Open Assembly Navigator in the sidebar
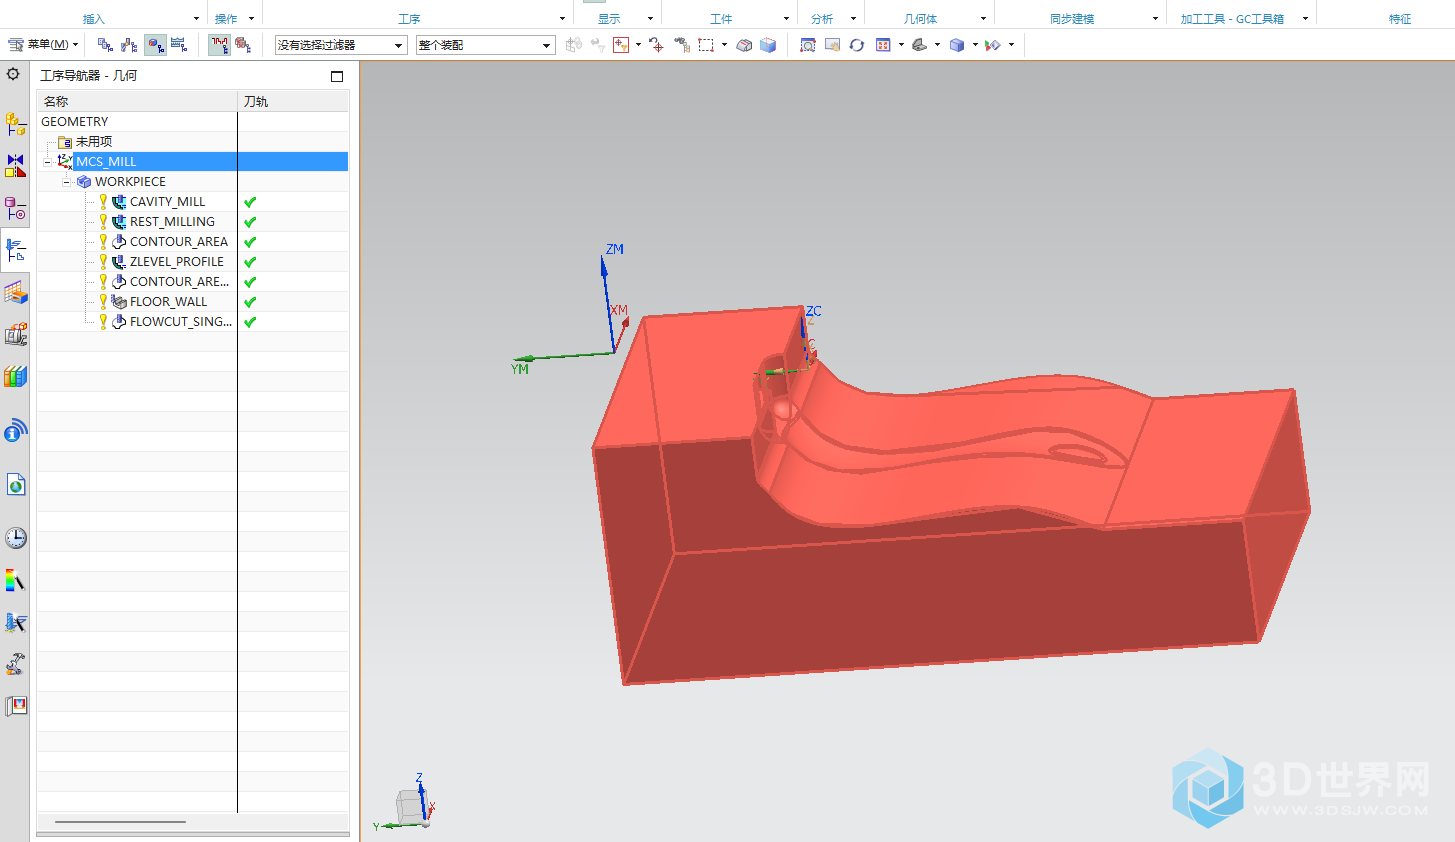 point(15,124)
